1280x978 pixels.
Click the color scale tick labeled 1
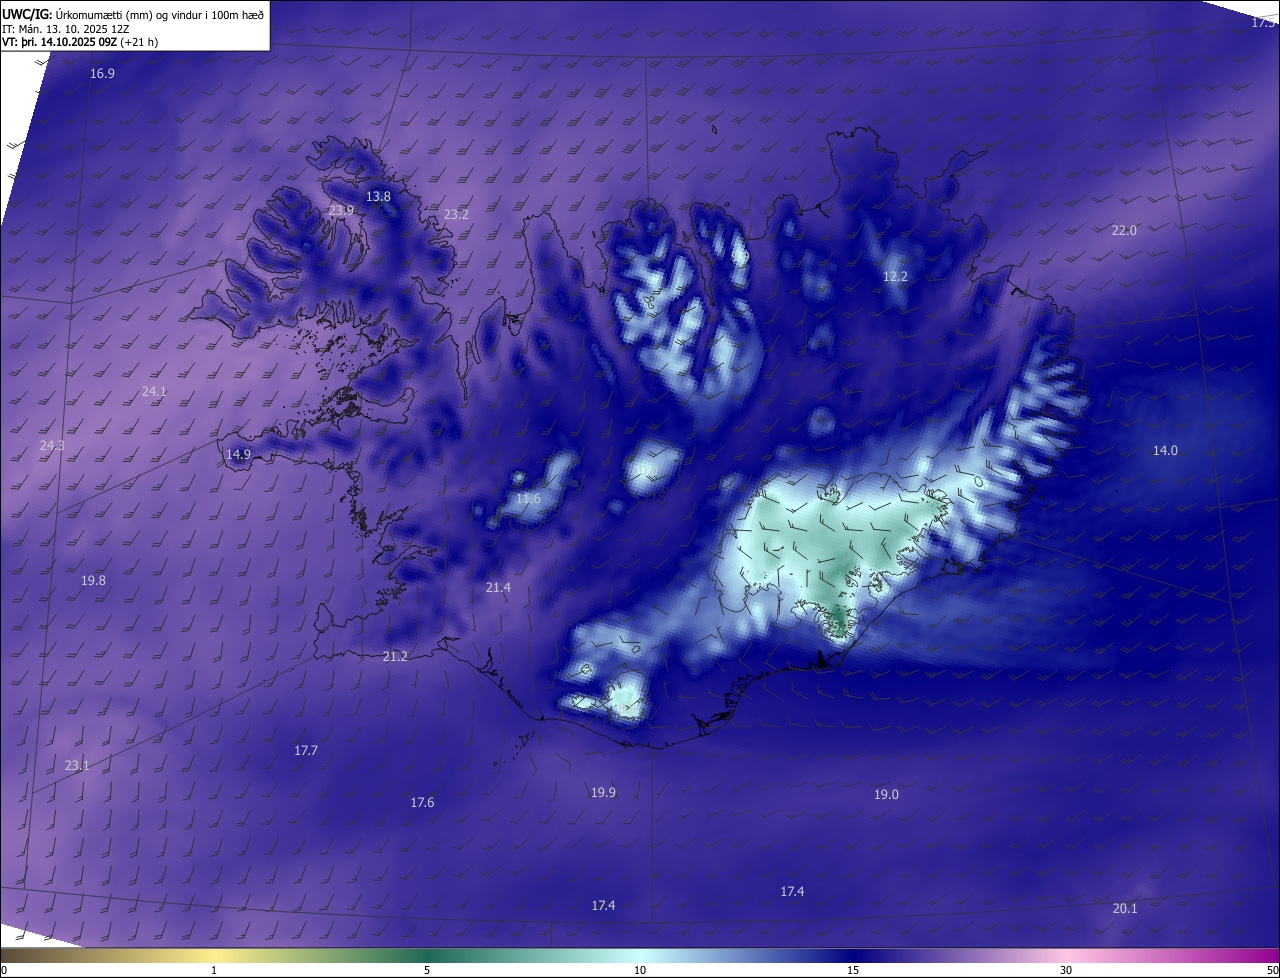pyautogui.click(x=214, y=970)
